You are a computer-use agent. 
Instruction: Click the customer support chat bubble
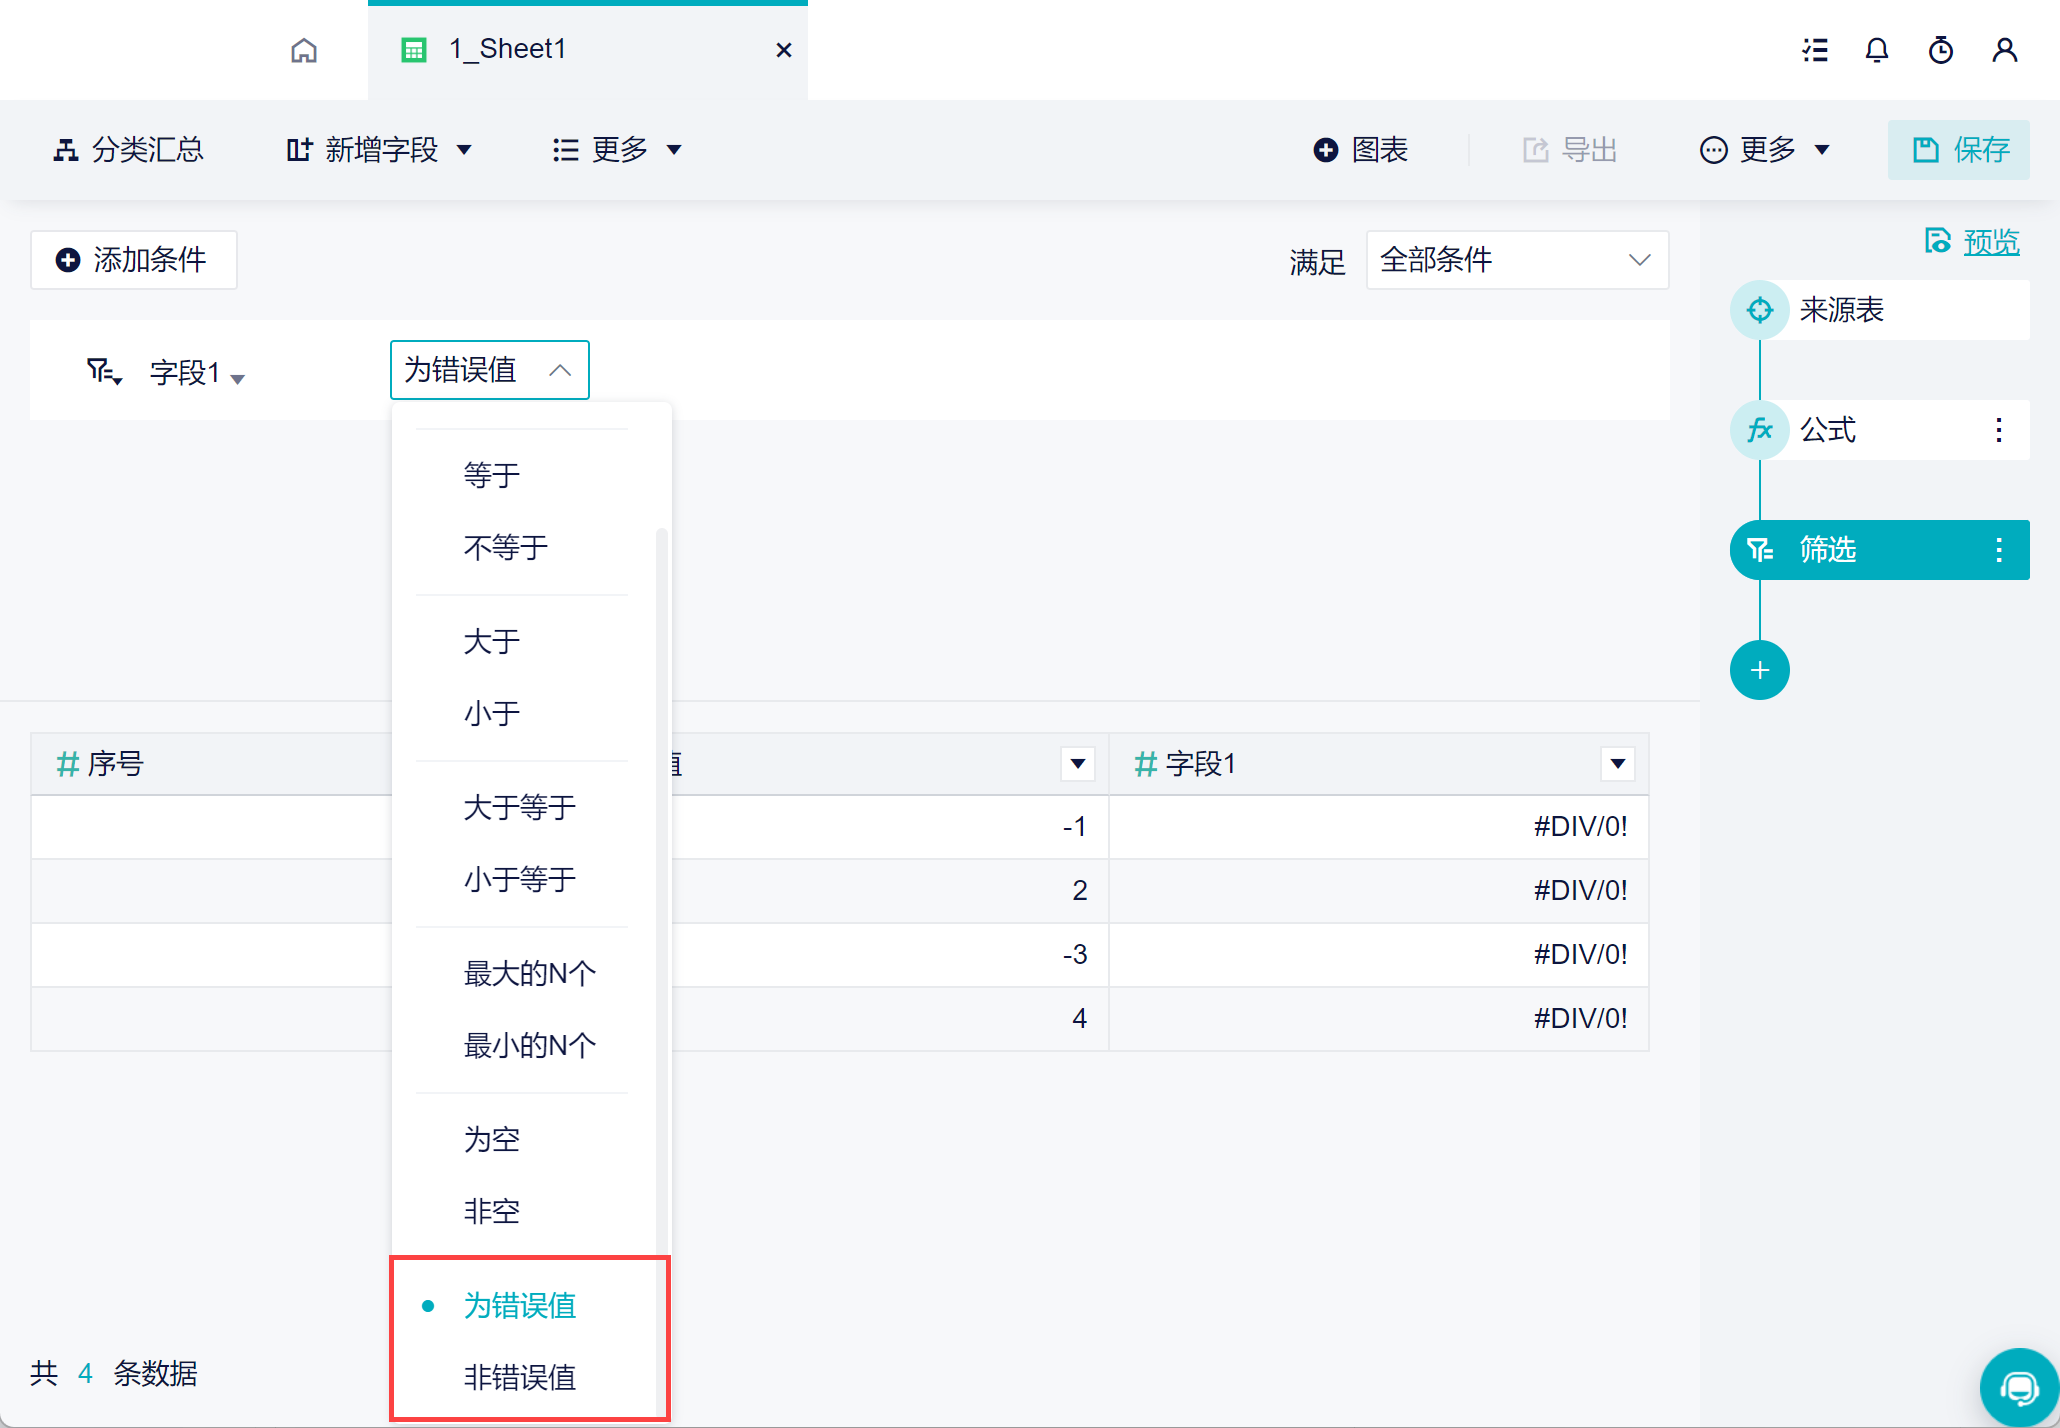(x=2019, y=1387)
